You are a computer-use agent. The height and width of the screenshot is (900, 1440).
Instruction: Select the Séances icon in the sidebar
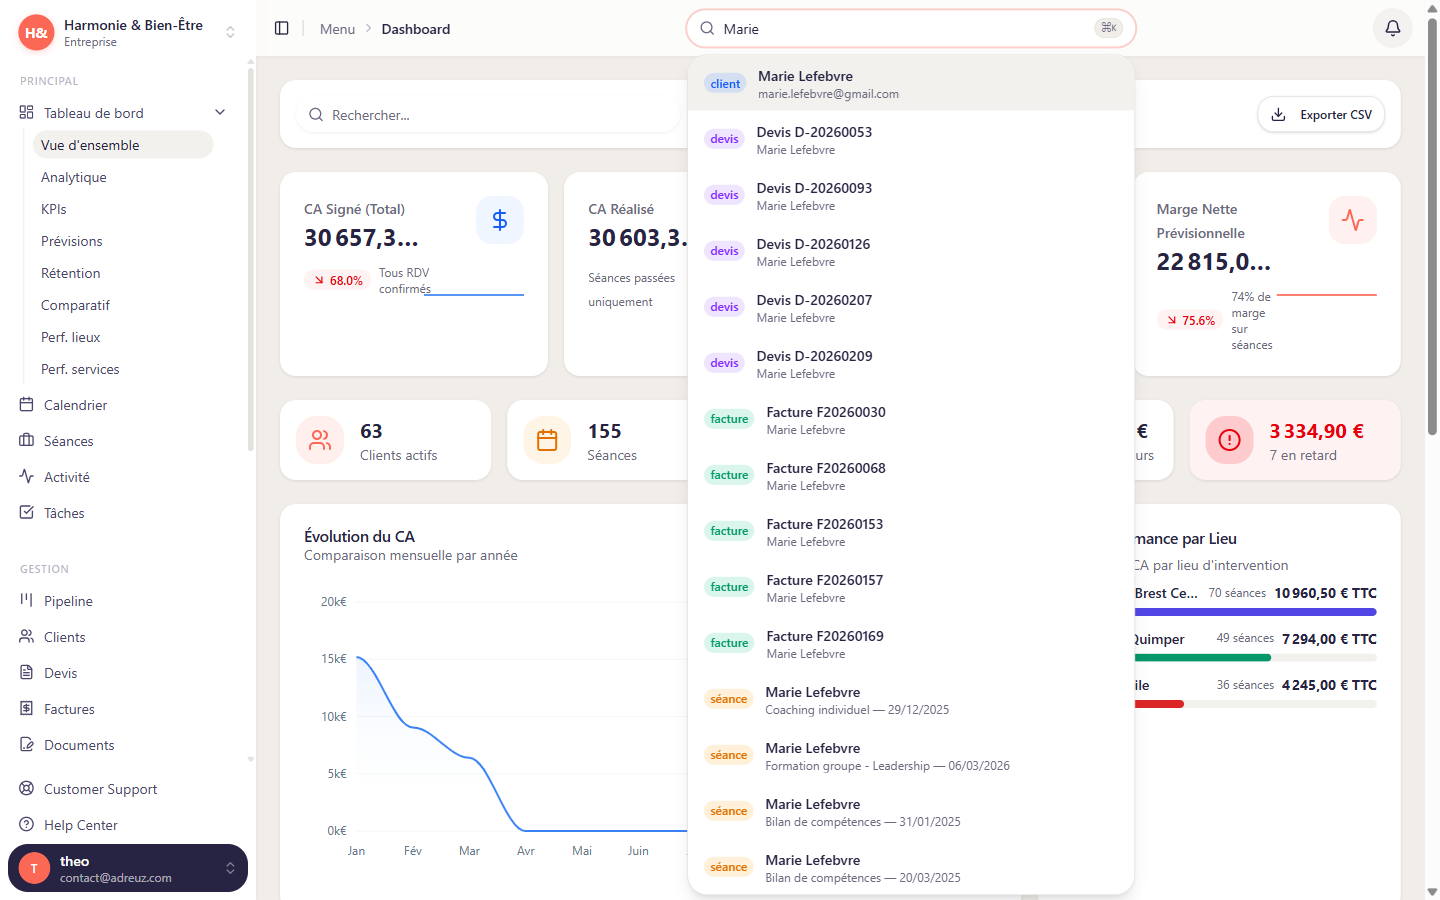click(66, 440)
